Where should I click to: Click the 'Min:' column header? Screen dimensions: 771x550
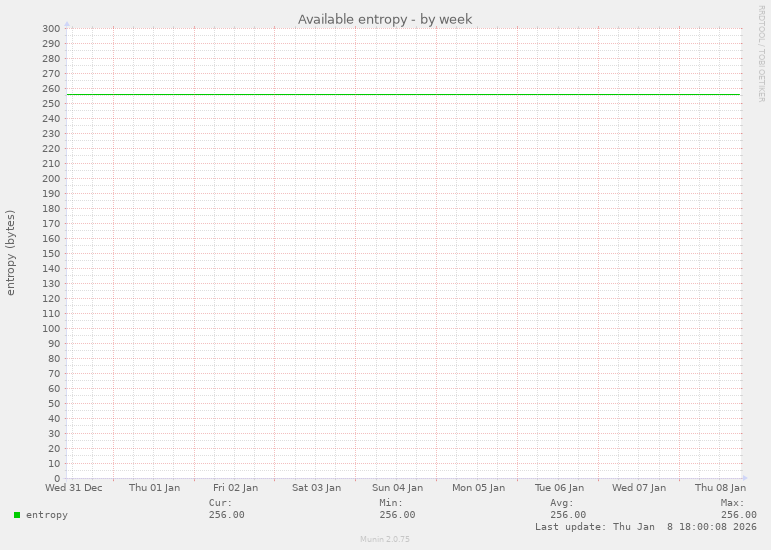(x=391, y=503)
